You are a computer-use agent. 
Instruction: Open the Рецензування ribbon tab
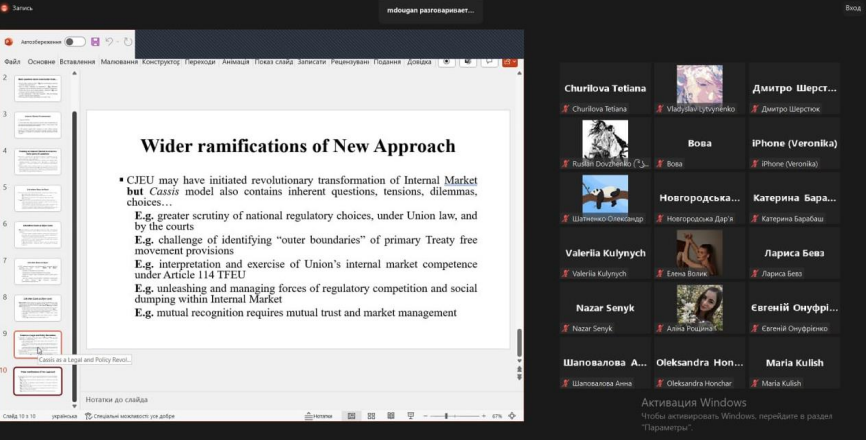(x=350, y=62)
